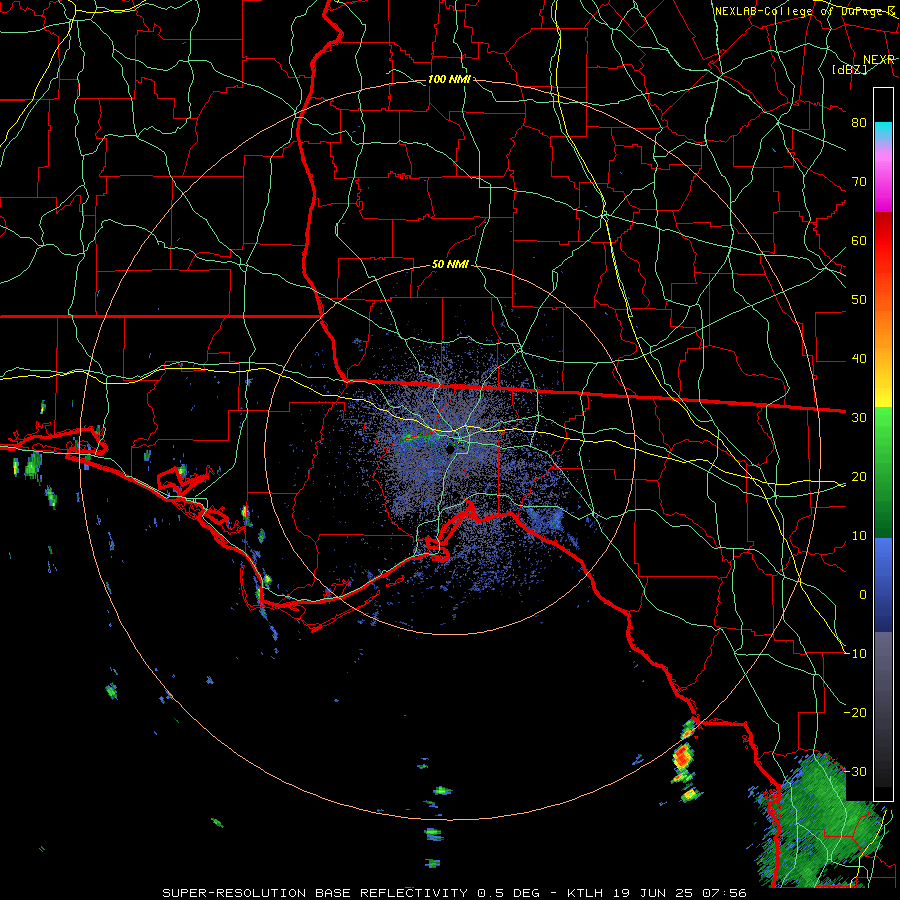Click the 80 value on the dBZ scale
900x900 pixels.
pos(859,122)
